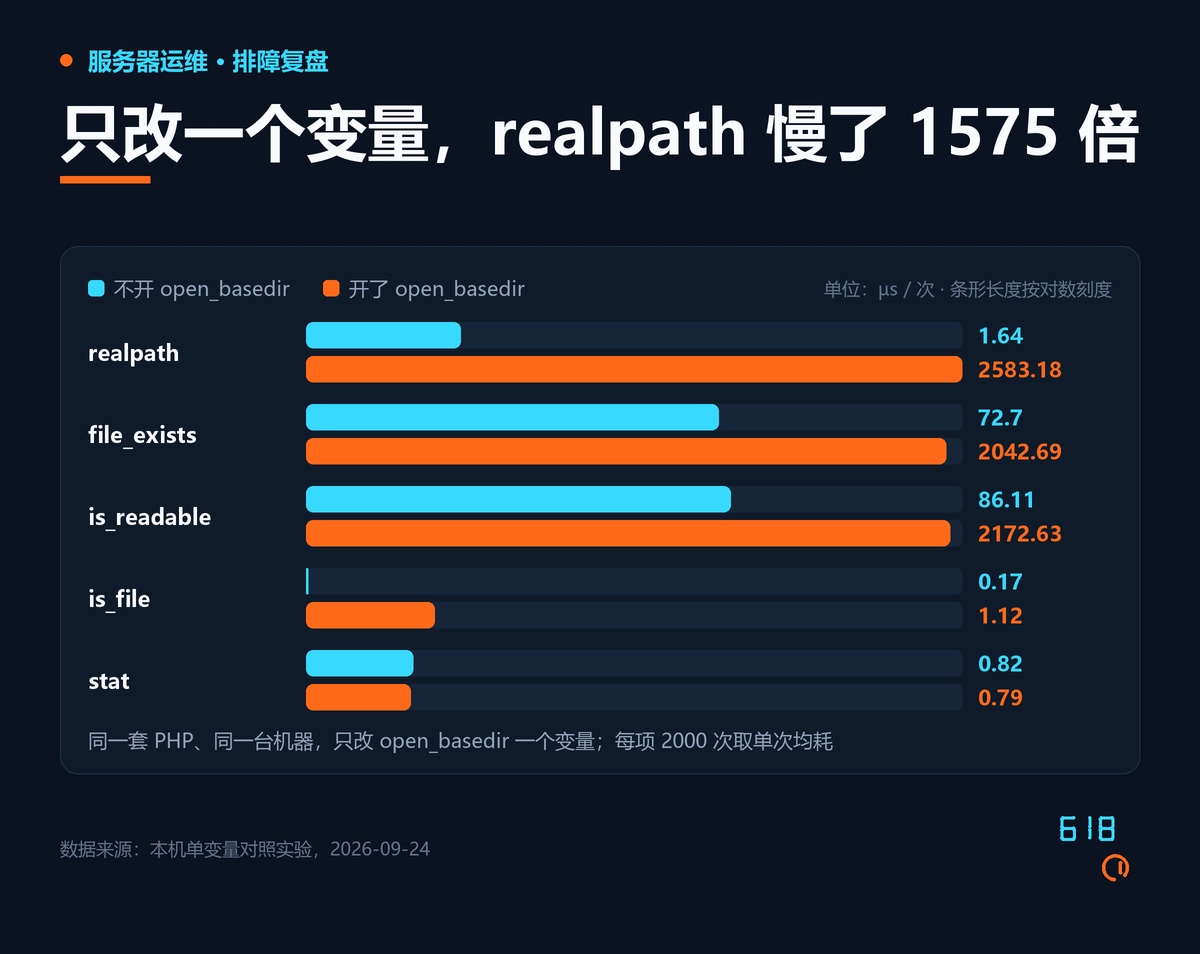This screenshot has width=1200, height=954.
Task: Click the value 2583.18
Action: (1020, 370)
